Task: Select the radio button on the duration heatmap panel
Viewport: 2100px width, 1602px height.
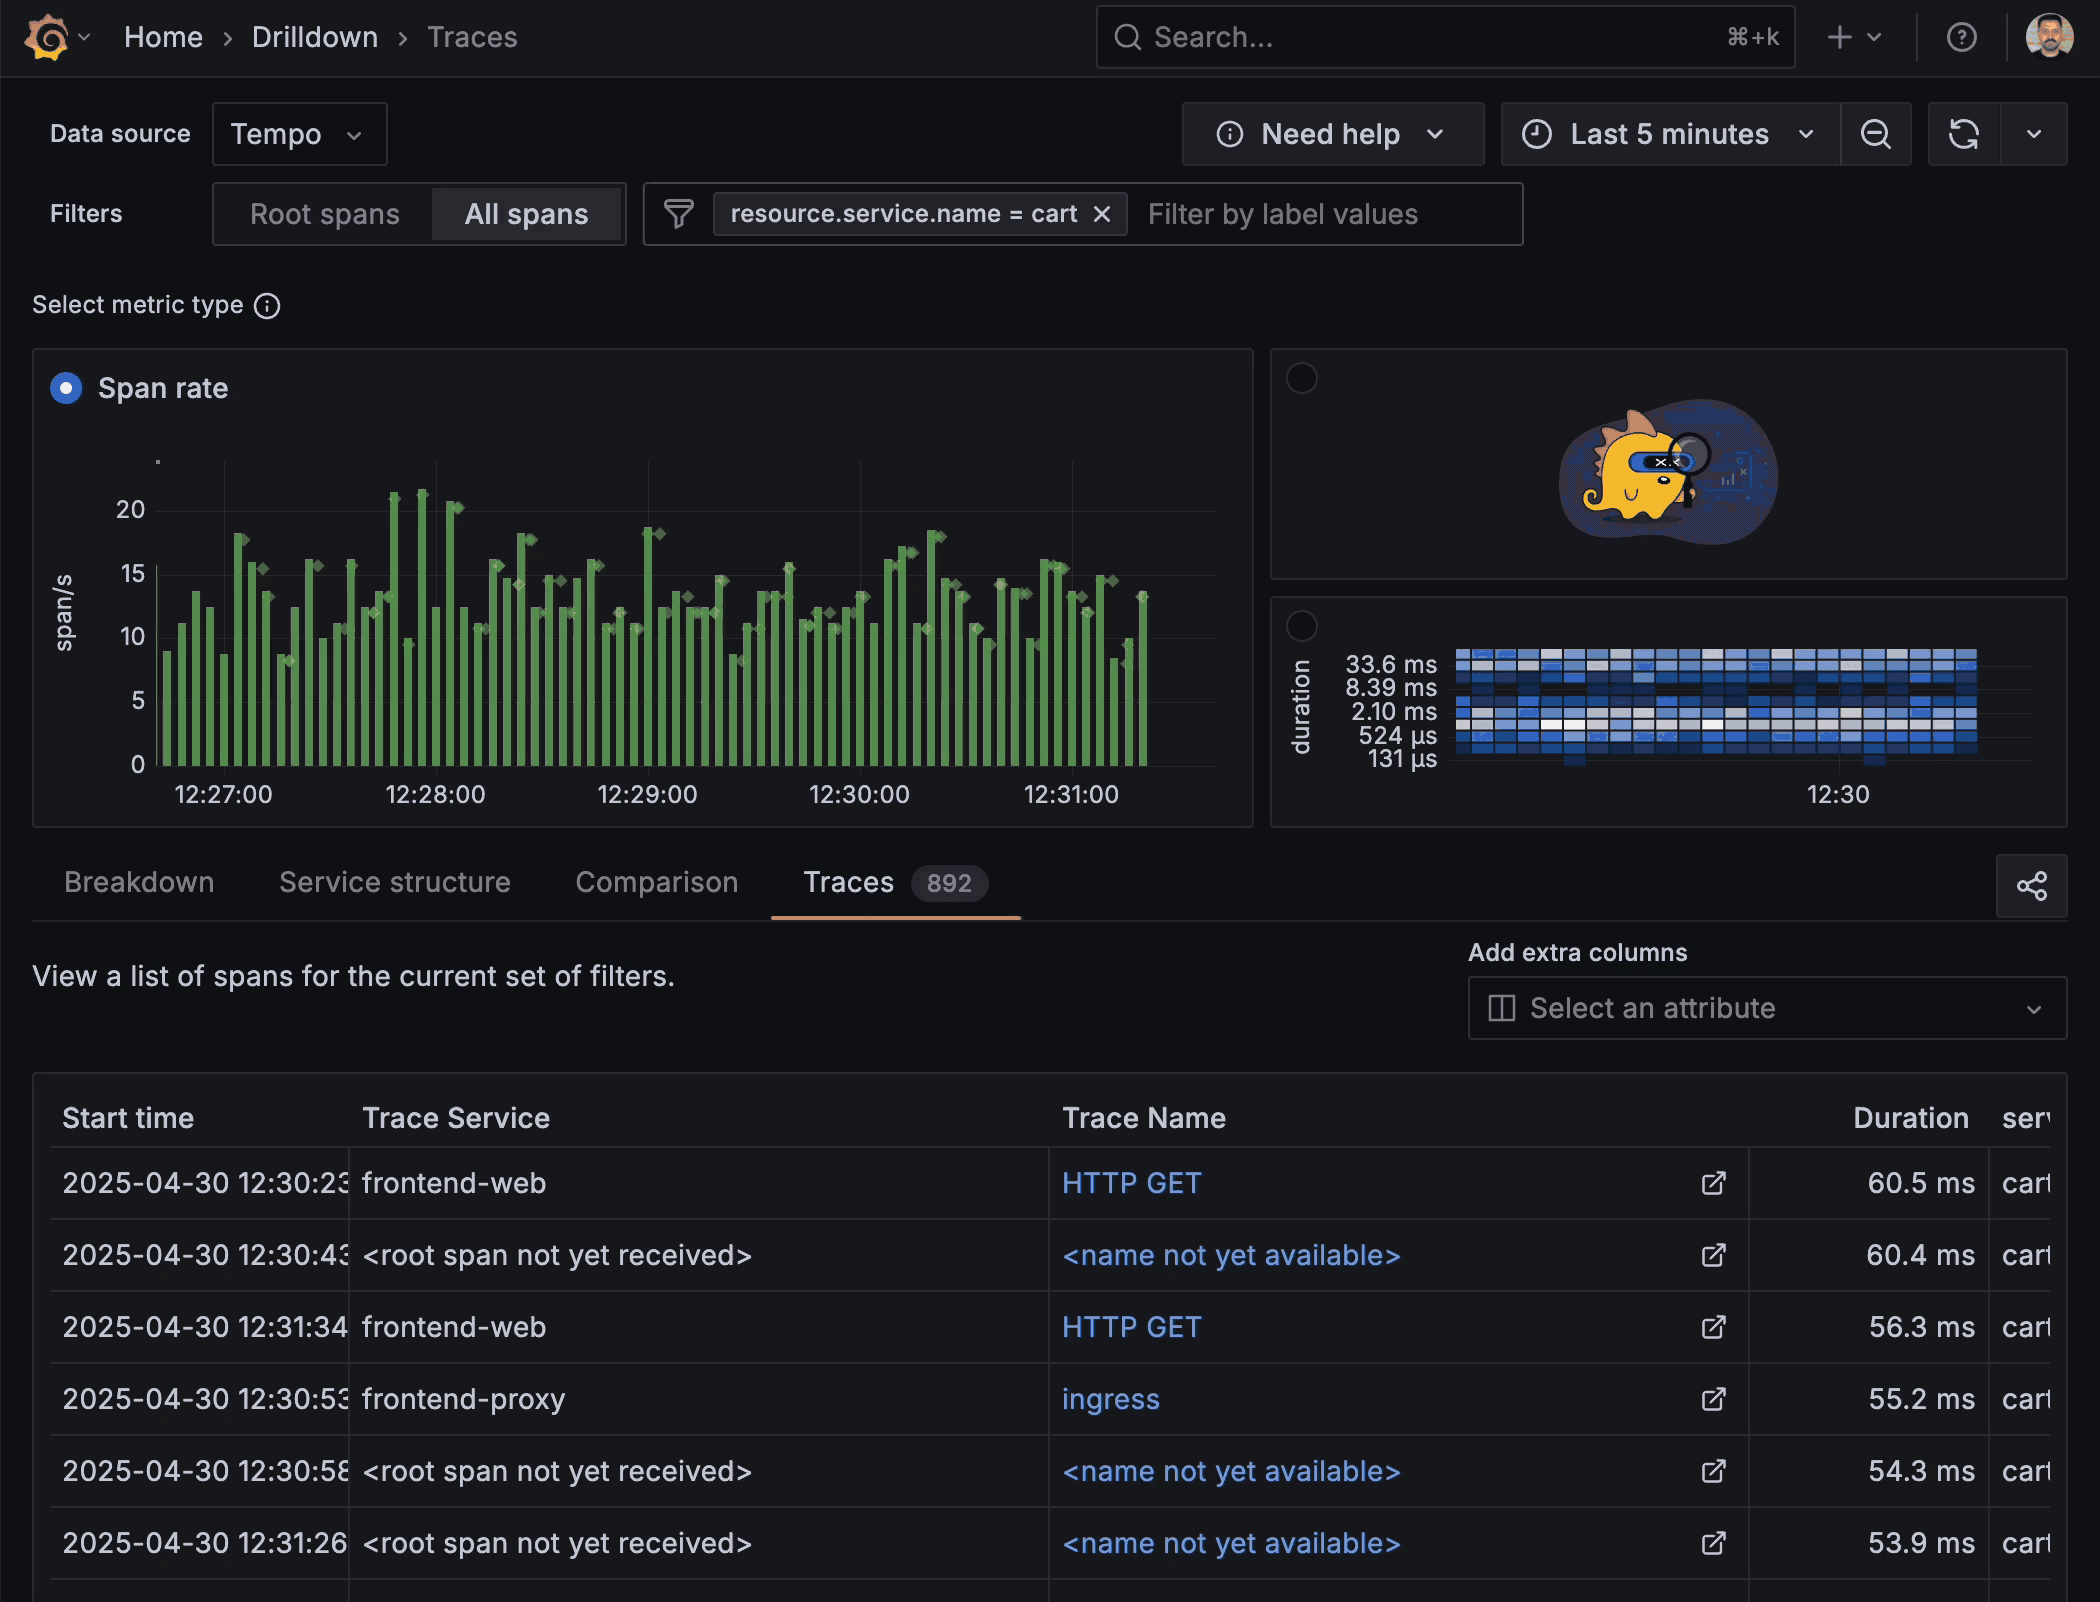Action: 1301,625
